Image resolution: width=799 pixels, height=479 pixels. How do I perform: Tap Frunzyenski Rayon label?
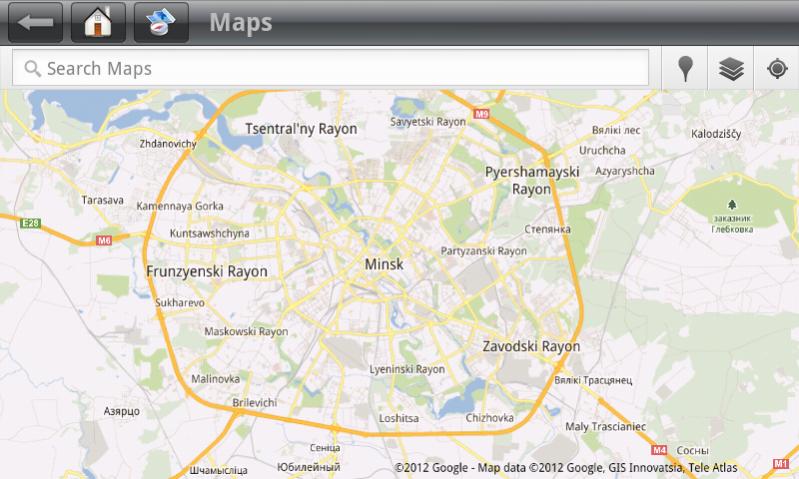pos(207,272)
